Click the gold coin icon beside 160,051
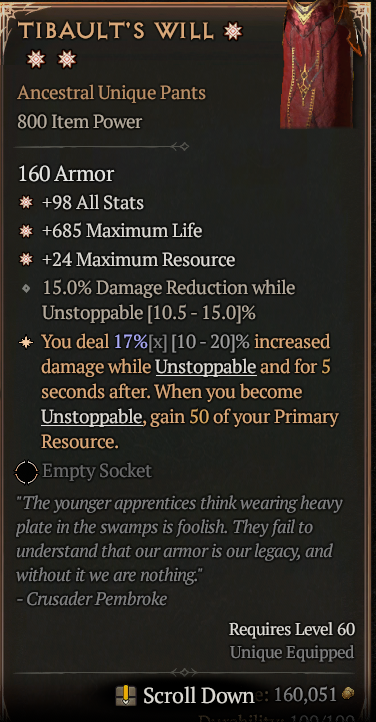 [348, 693]
